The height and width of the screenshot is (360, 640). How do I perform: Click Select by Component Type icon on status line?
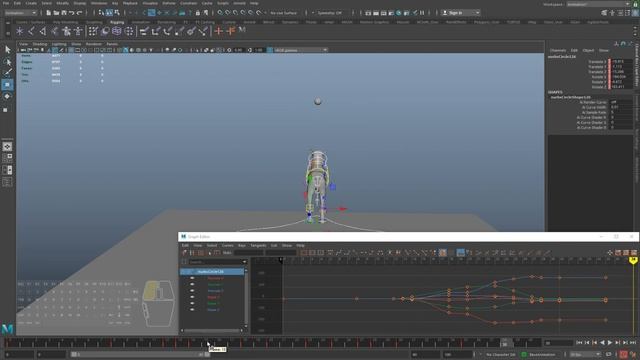click(x=117, y=13)
